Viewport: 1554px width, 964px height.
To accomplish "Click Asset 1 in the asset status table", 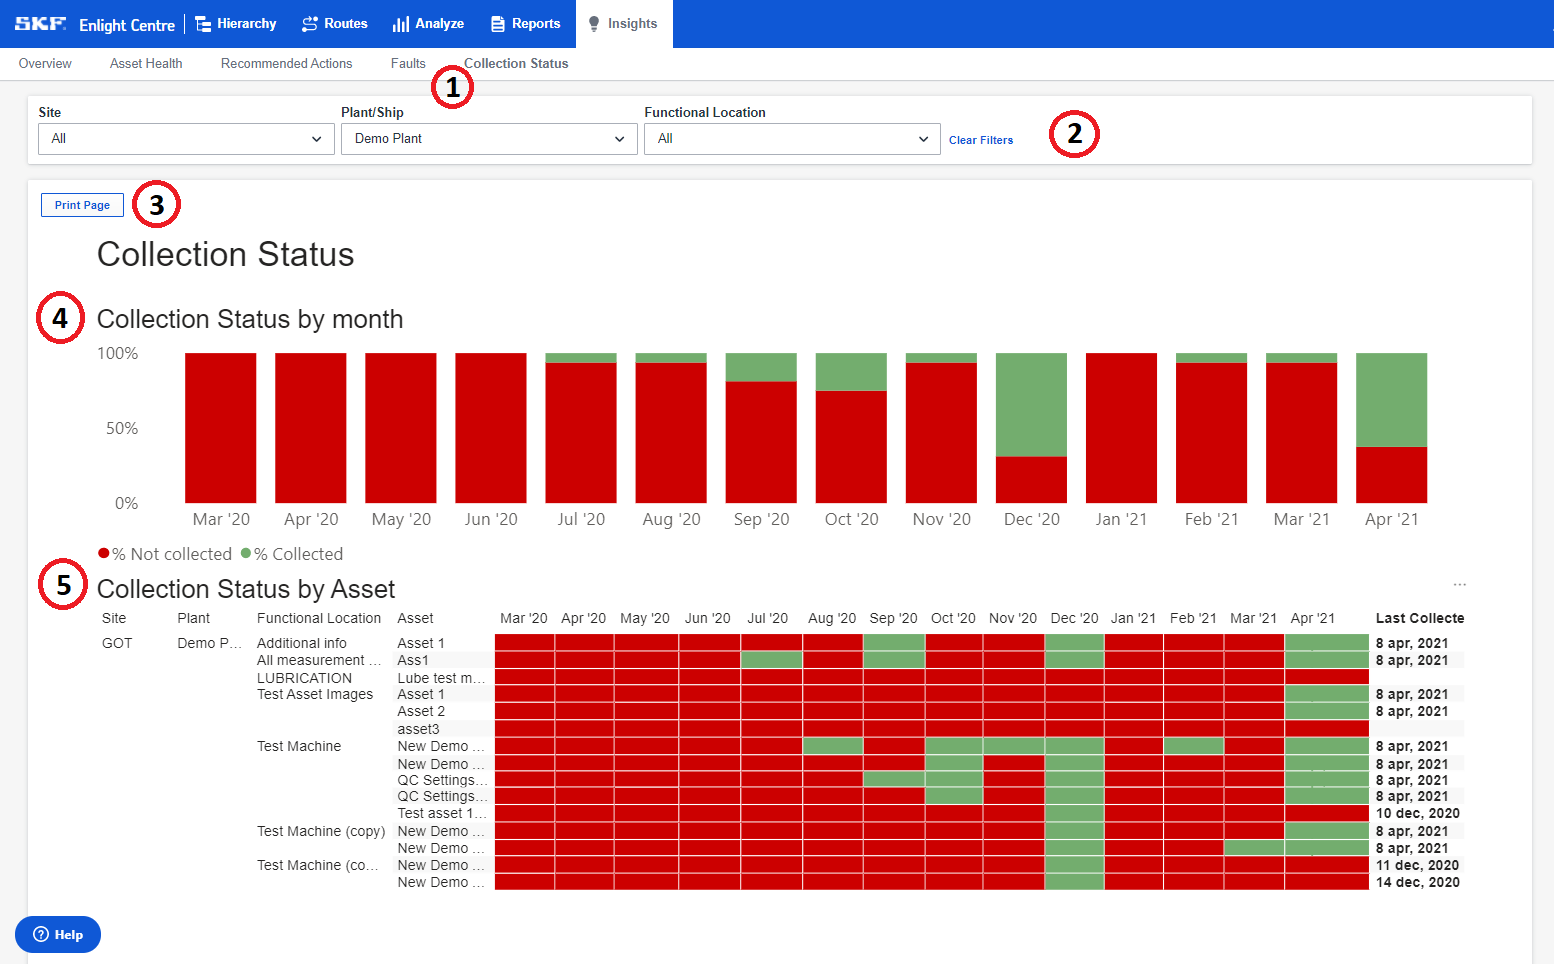I will click(x=420, y=642).
